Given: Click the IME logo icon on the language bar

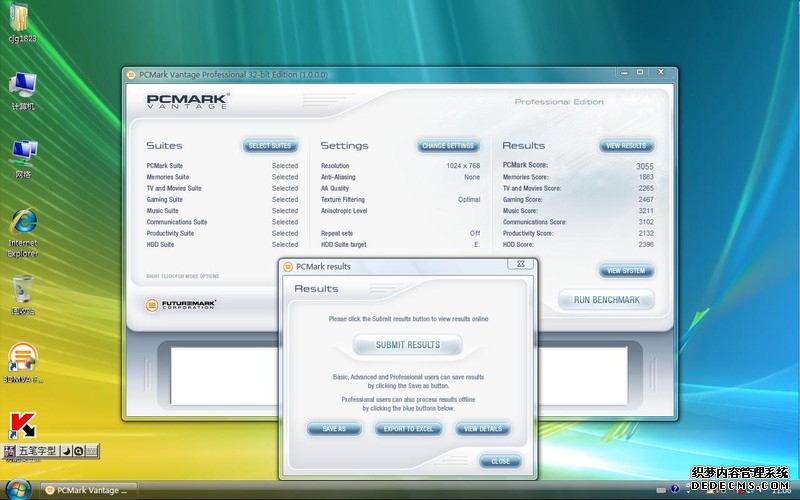Looking at the screenshot, I should tap(9, 451).
